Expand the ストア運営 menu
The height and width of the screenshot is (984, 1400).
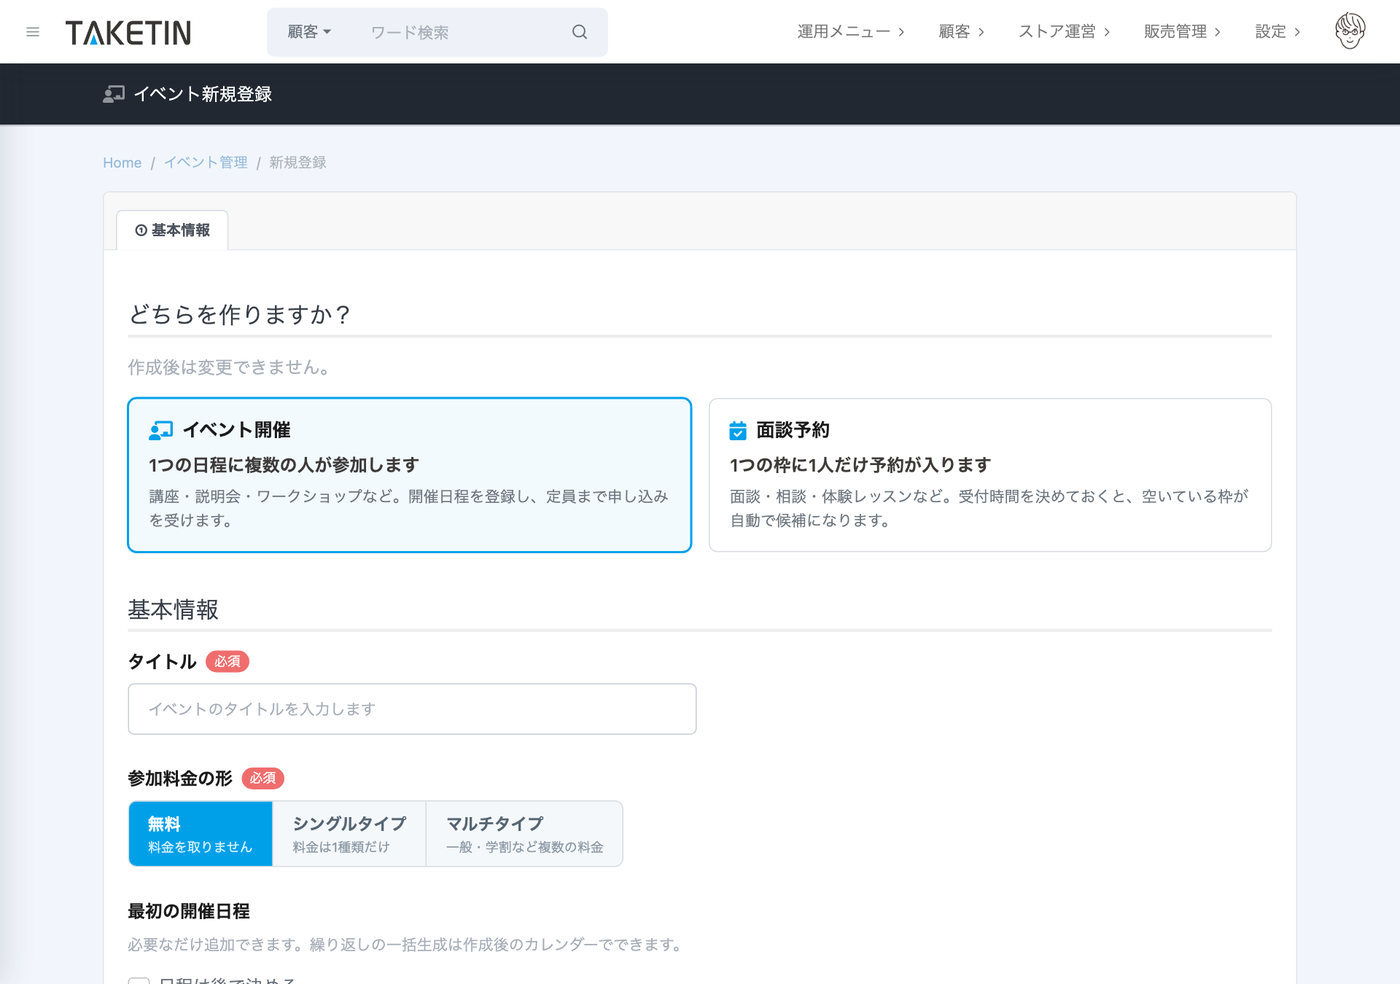[x=1065, y=32]
